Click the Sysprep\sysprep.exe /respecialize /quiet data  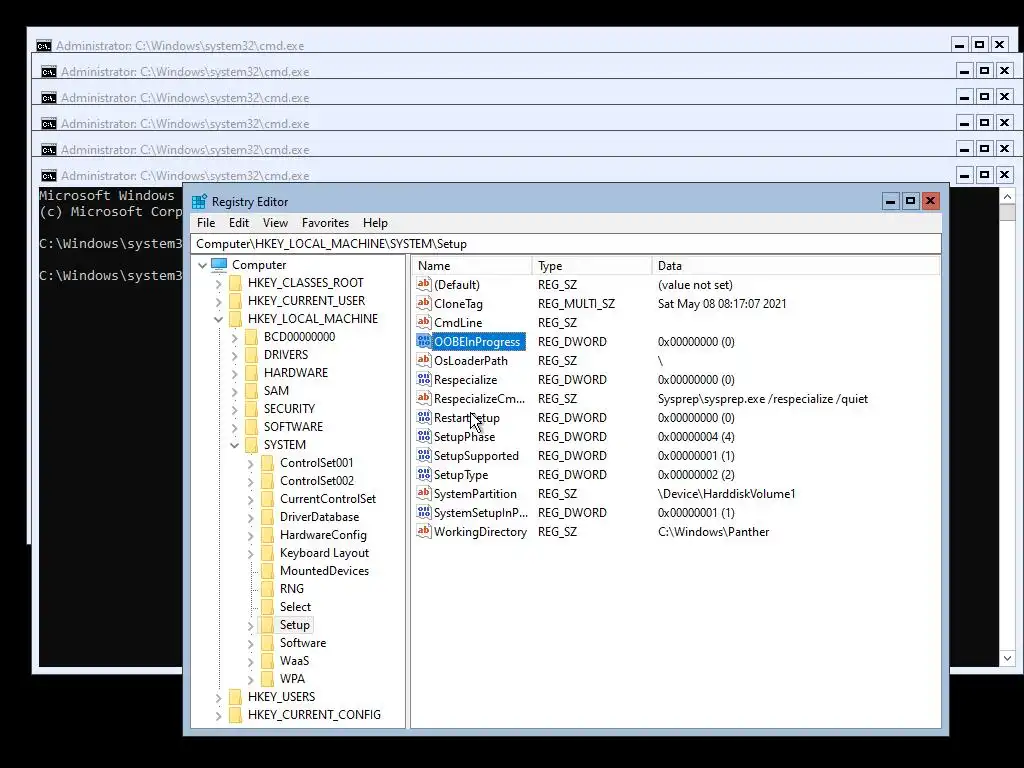point(763,398)
